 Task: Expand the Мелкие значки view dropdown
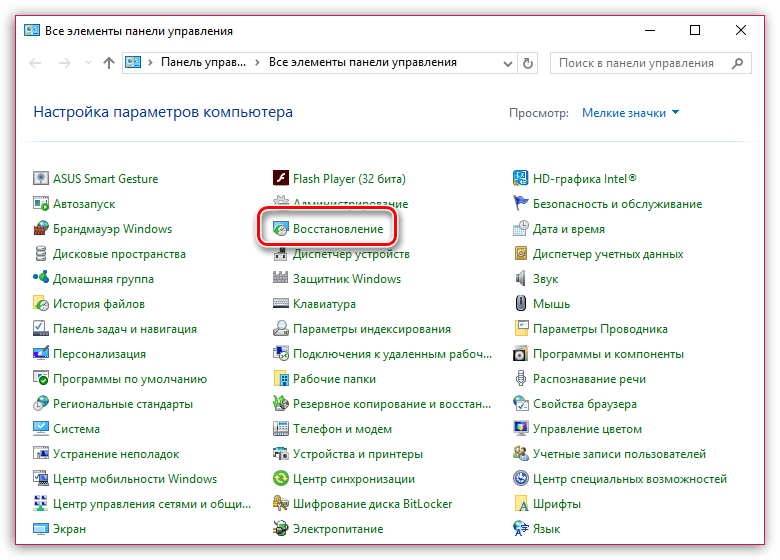(630, 113)
